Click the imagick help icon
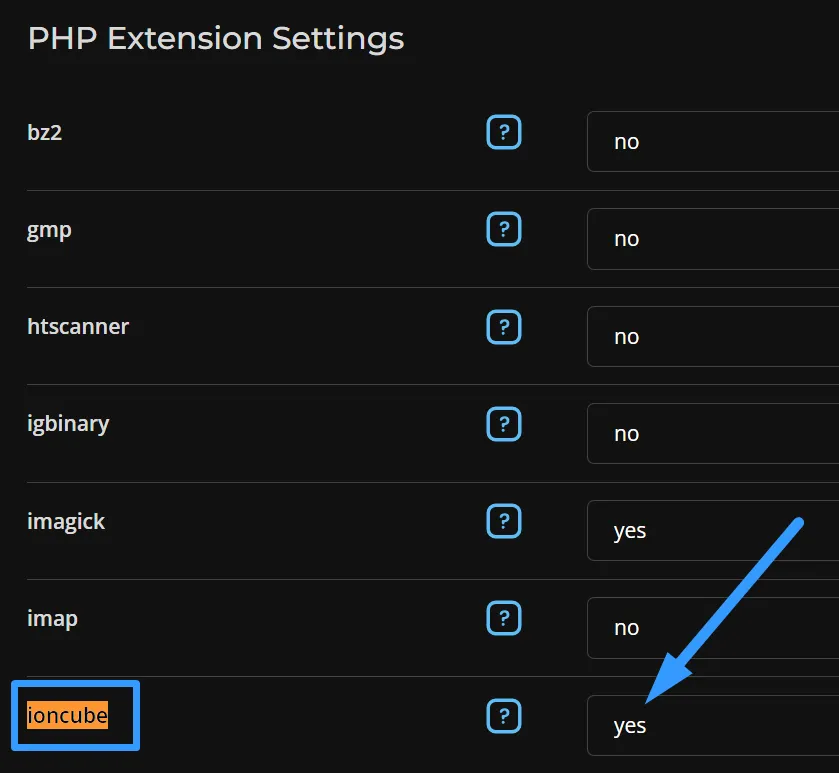Image resolution: width=839 pixels, height=773 pixels. [504, 521]
